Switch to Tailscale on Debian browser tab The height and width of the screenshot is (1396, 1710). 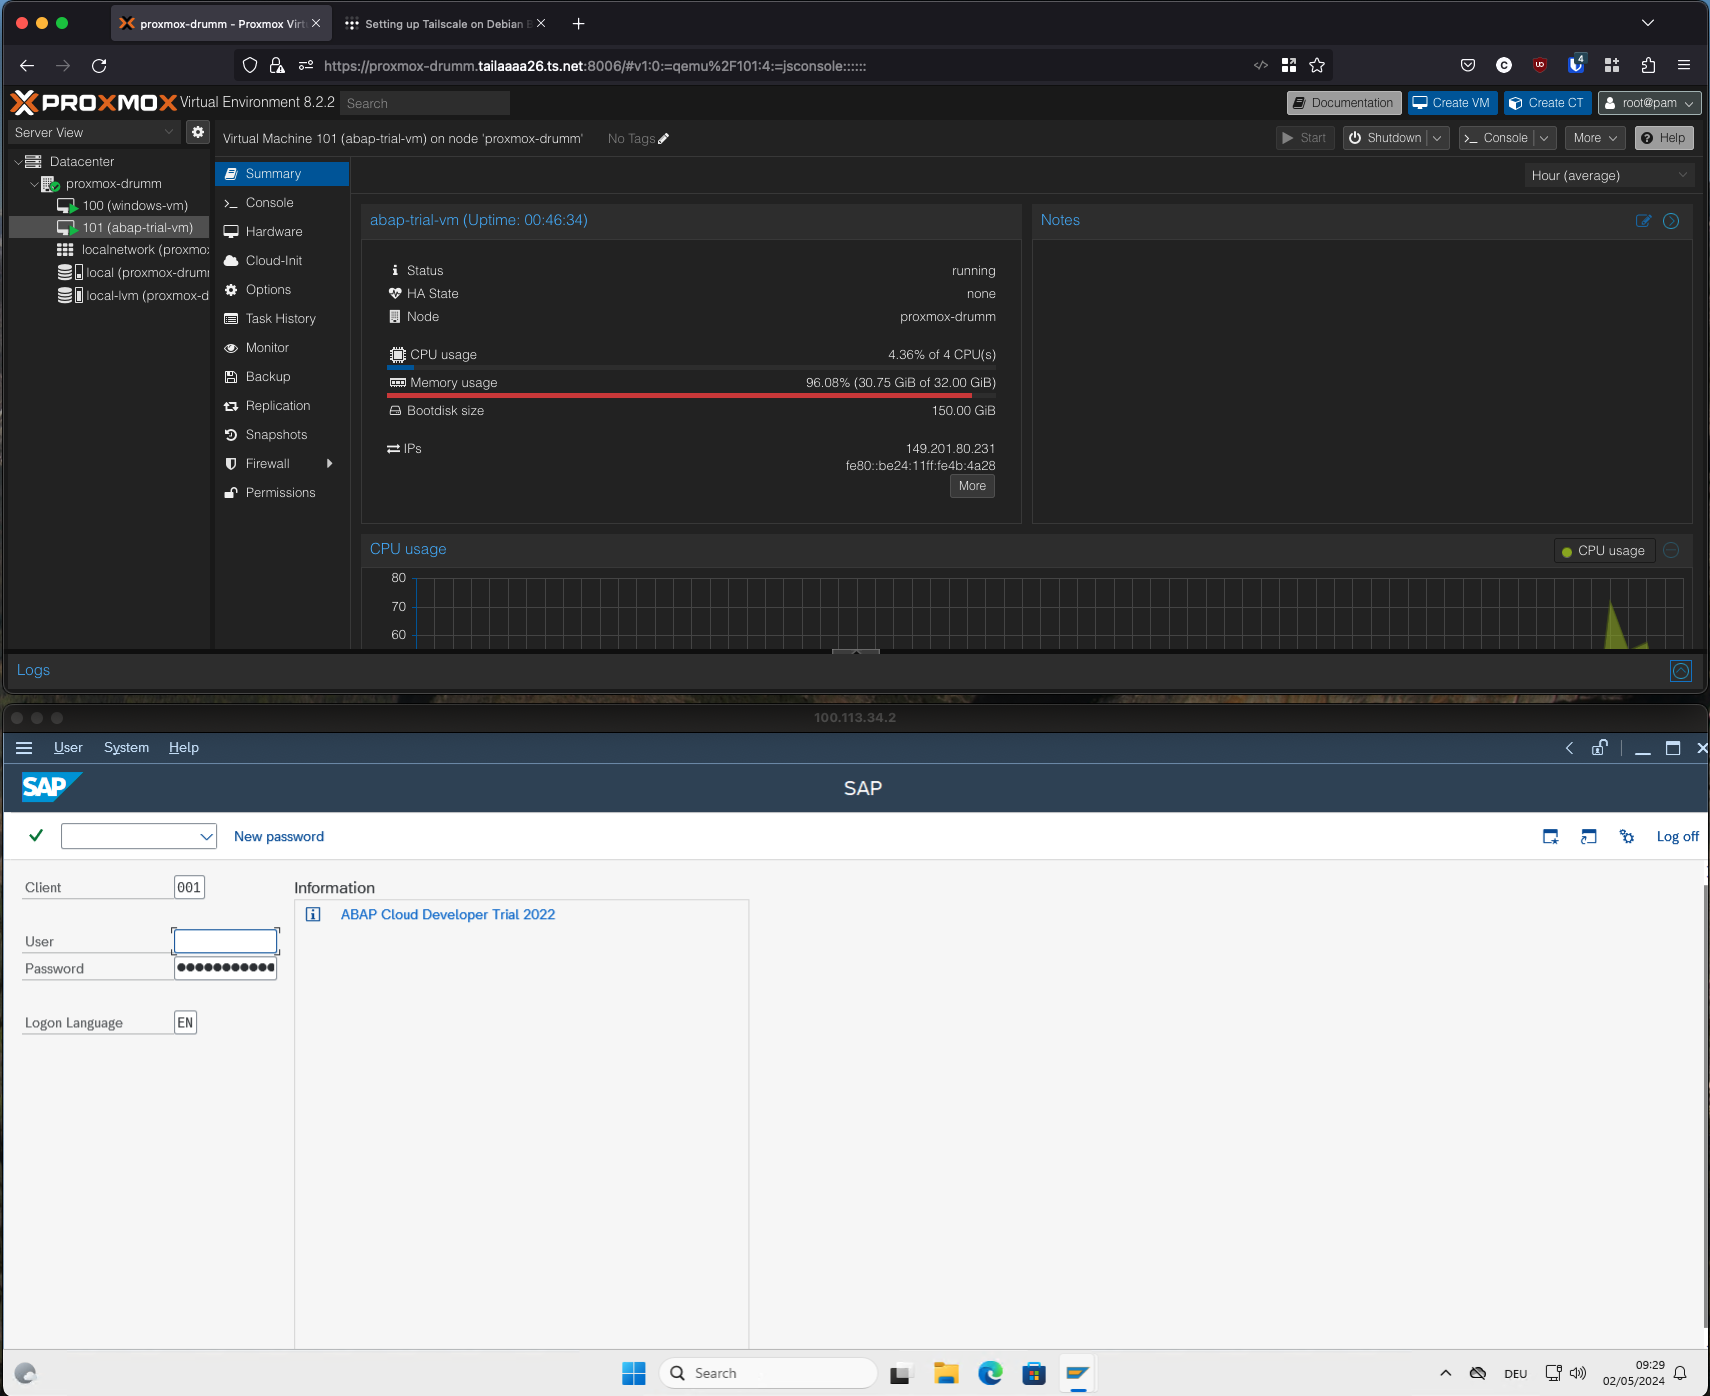445,23
